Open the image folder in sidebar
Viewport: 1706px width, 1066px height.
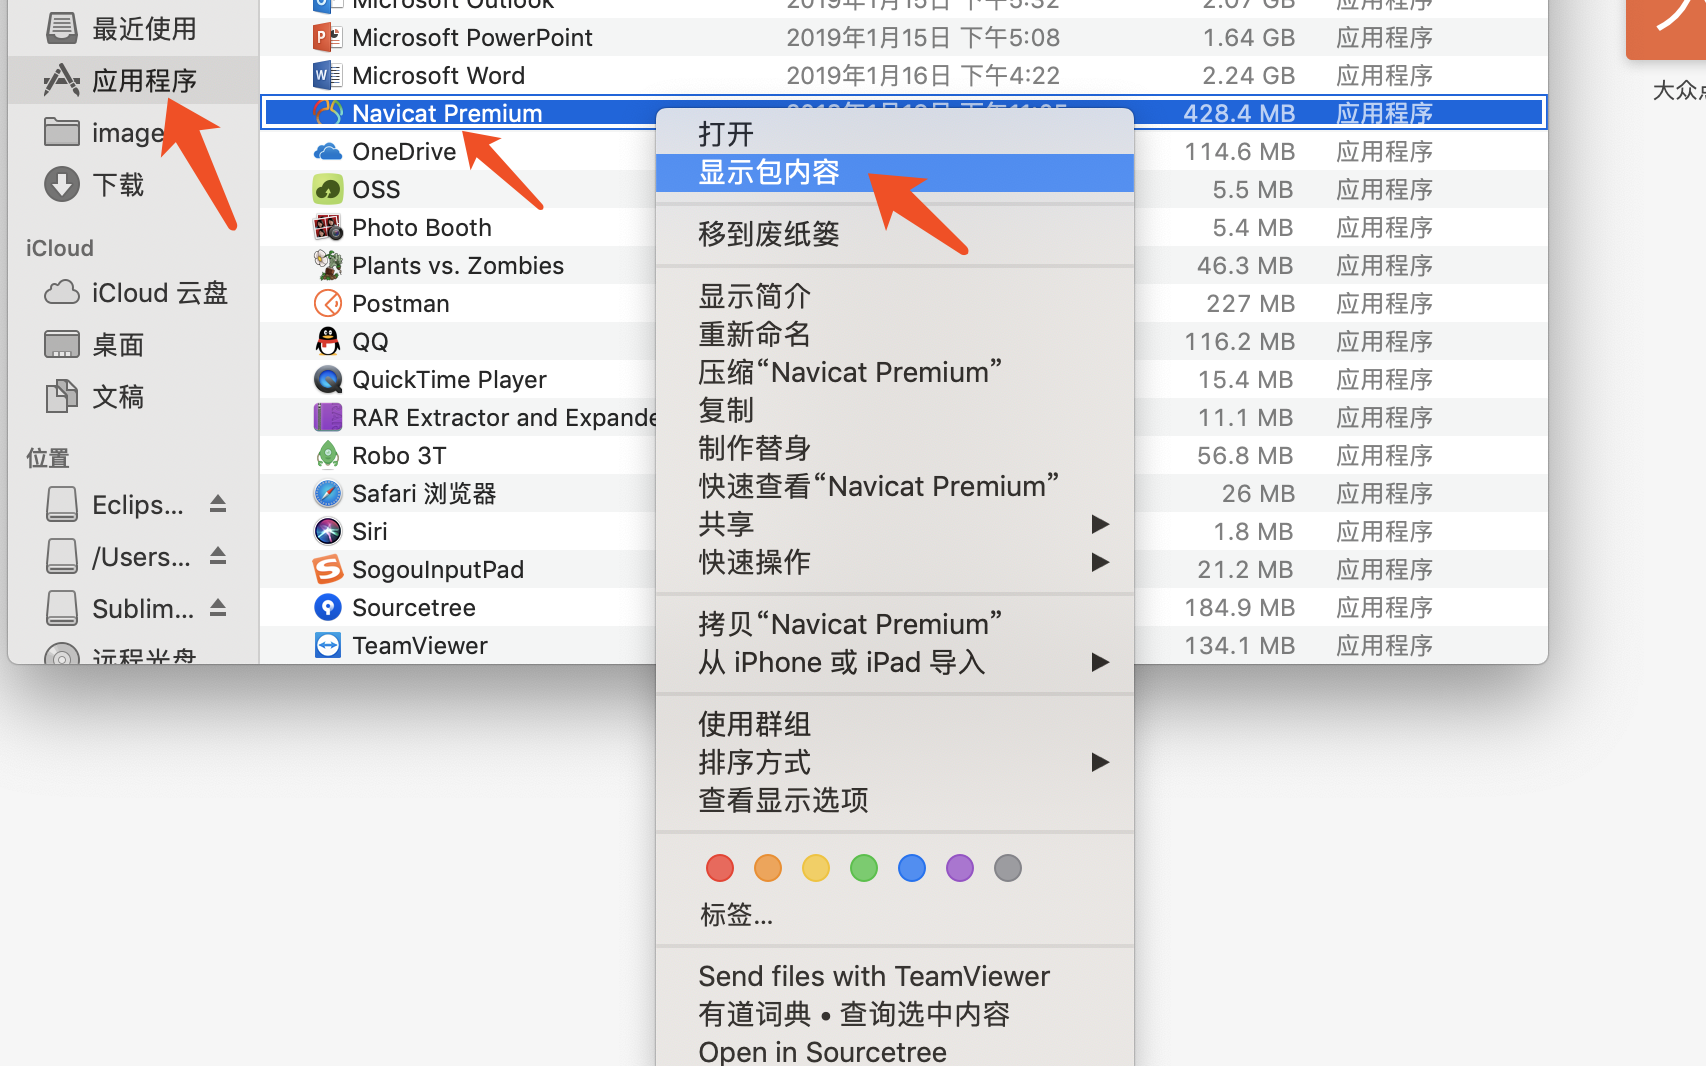click(x=133, y=133)
